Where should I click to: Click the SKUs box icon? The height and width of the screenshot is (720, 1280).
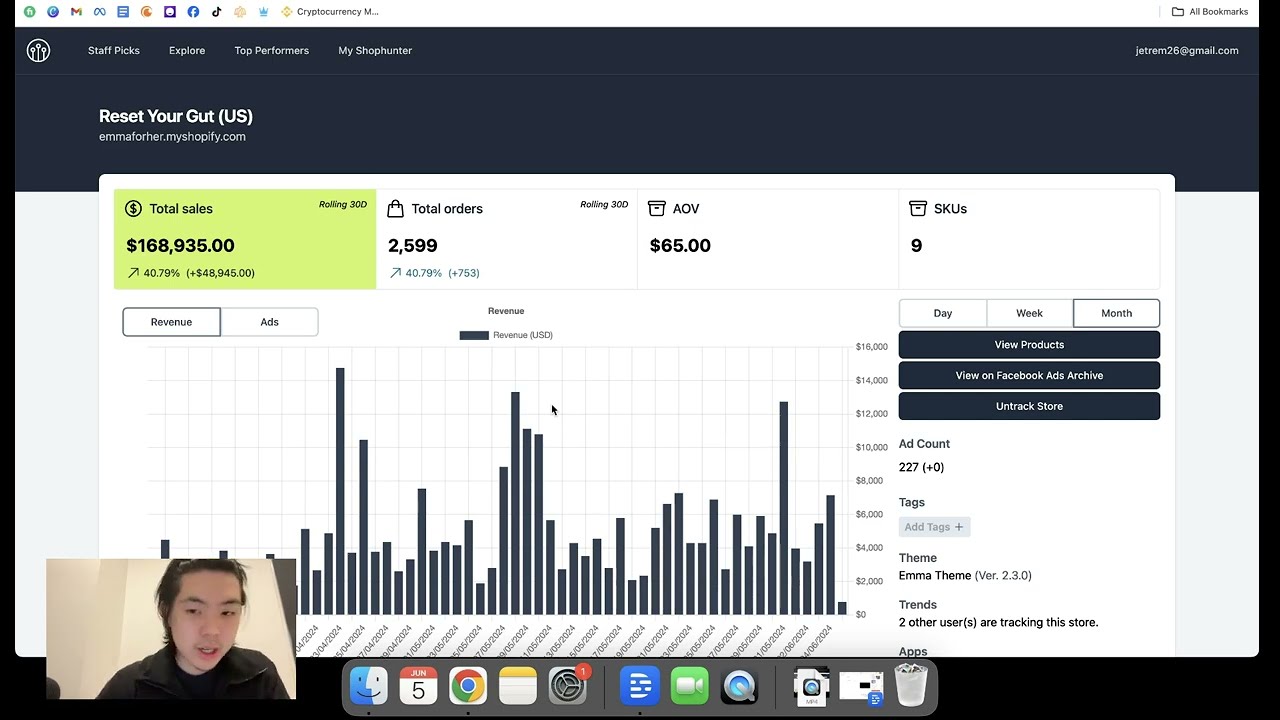point(918,208)
